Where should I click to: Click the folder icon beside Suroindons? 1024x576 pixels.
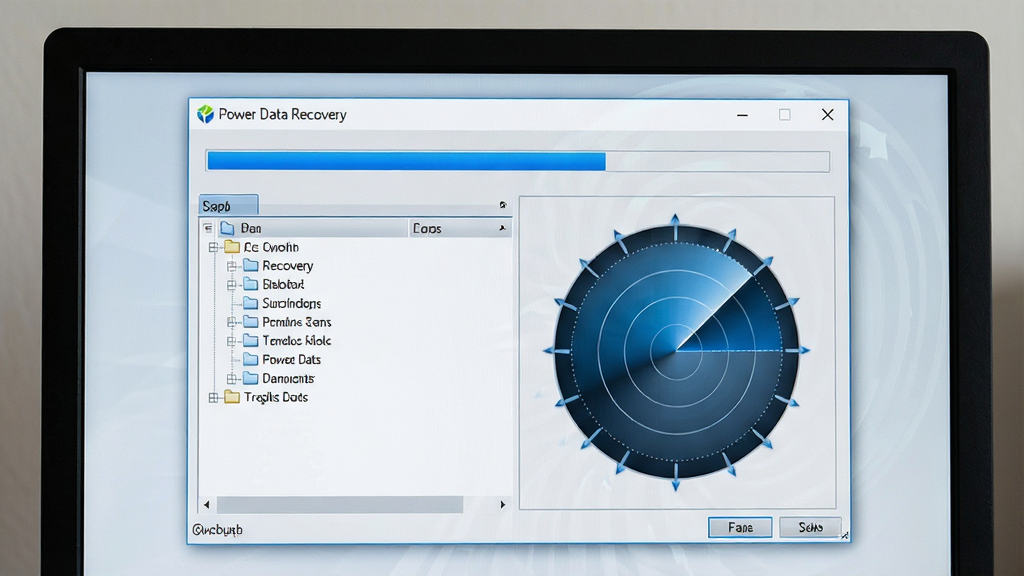(251, 303)
